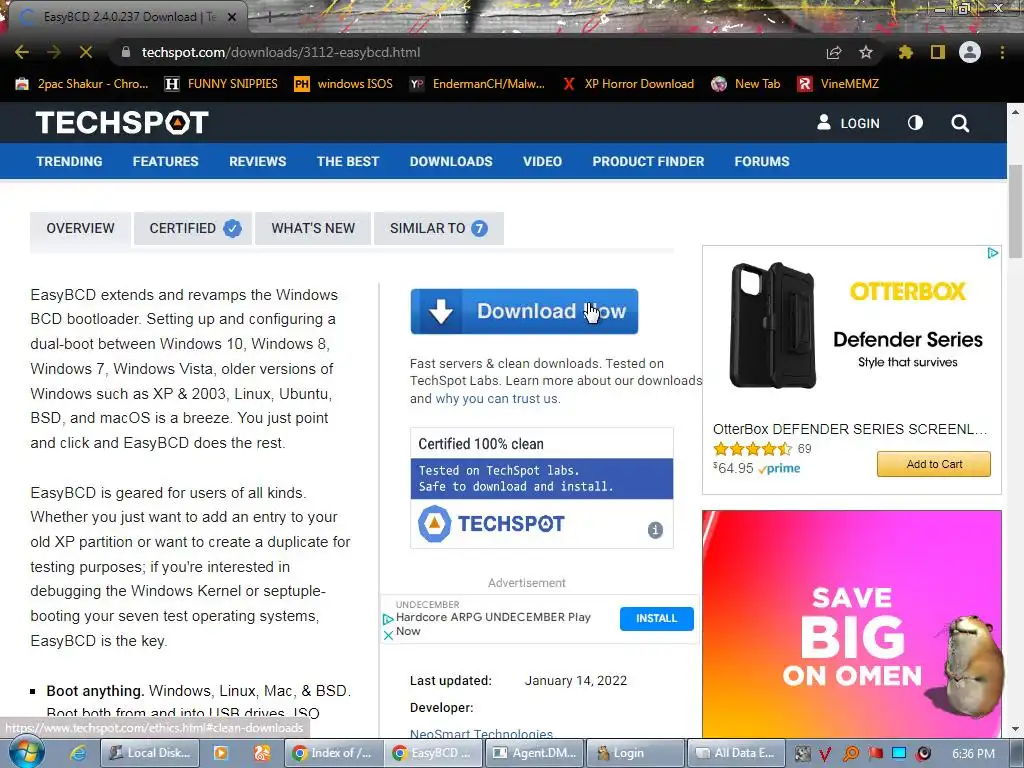The width and height of the screenshot is (1024, 768).
Task: Click the page vertical scrollbar thumb
Action: 1016,212
